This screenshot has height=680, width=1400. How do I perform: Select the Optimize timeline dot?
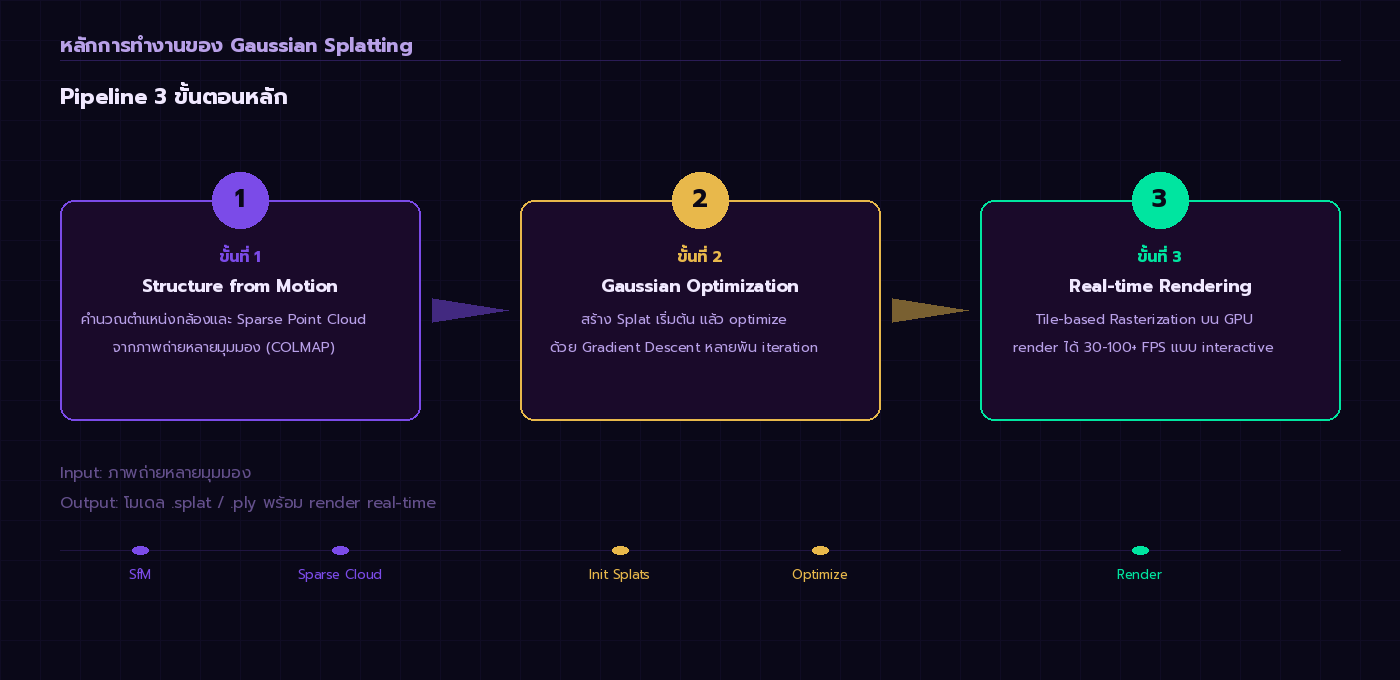coord(820,550)
